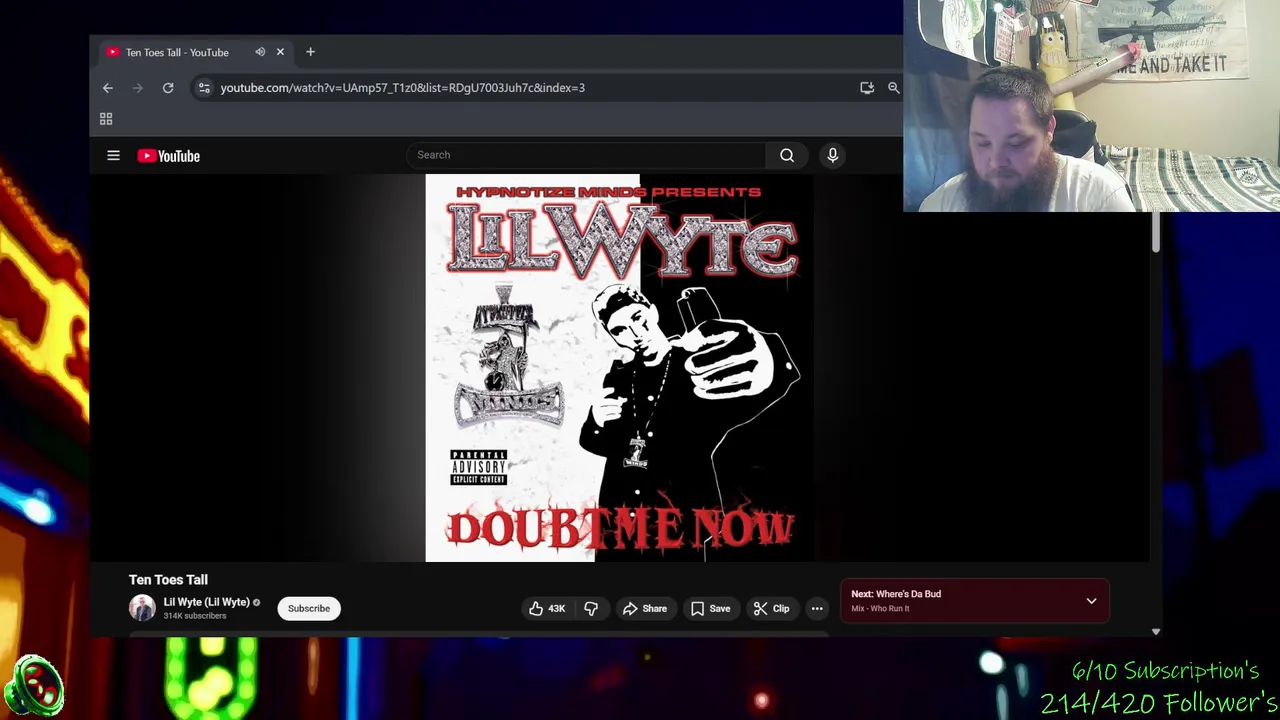Click the 314K subscribers text
1280x720 pixels.
click(195, 616)
